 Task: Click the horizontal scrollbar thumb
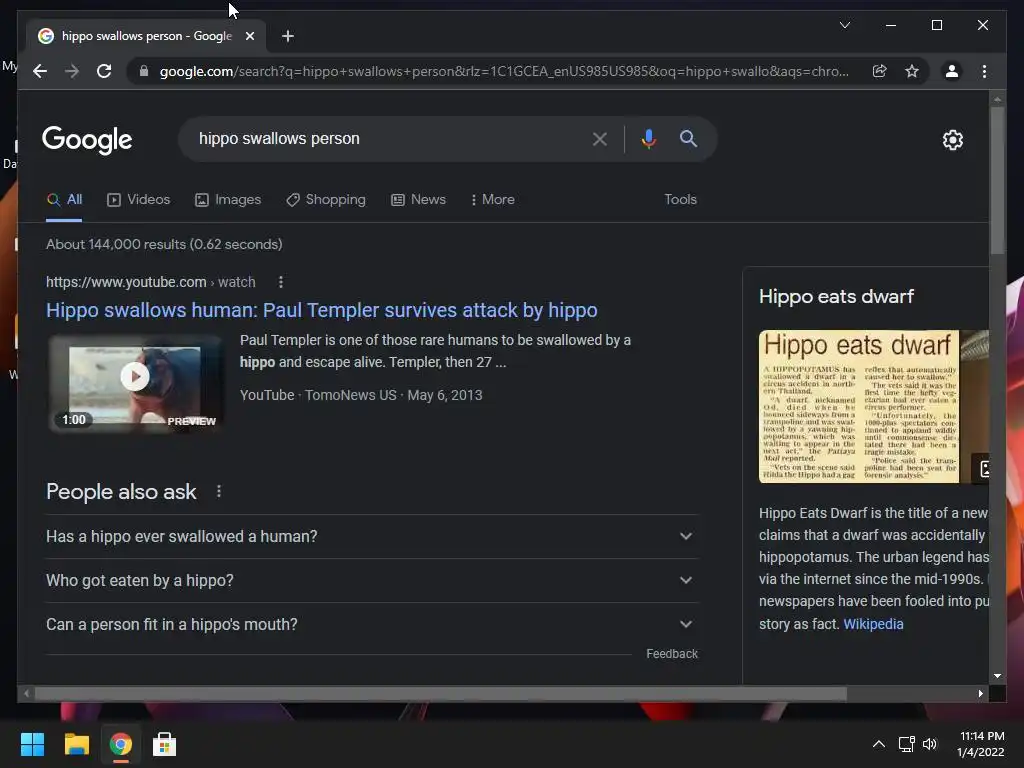click(x=441, y=694)
